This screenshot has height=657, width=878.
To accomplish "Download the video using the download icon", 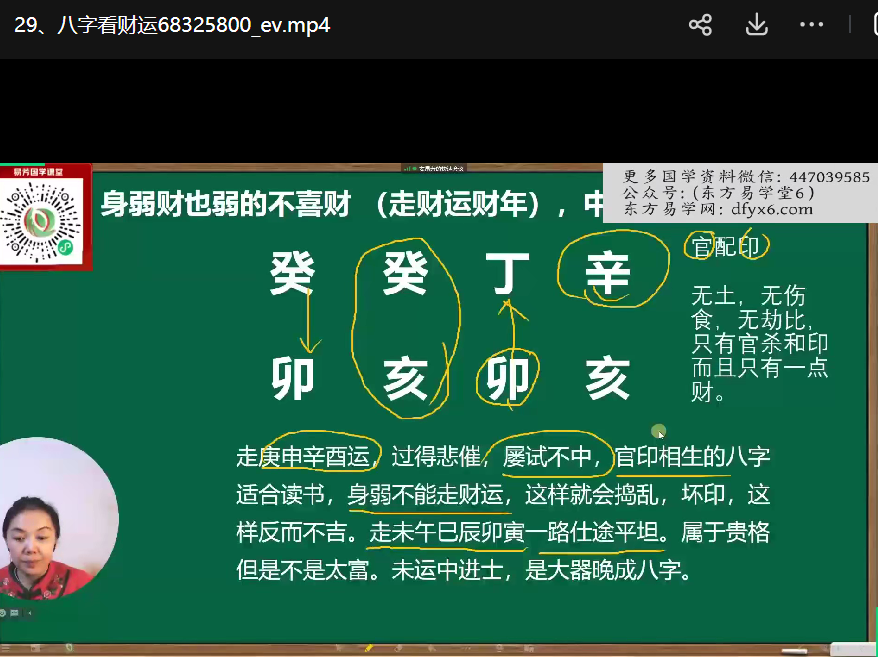I will click(756, 25).
